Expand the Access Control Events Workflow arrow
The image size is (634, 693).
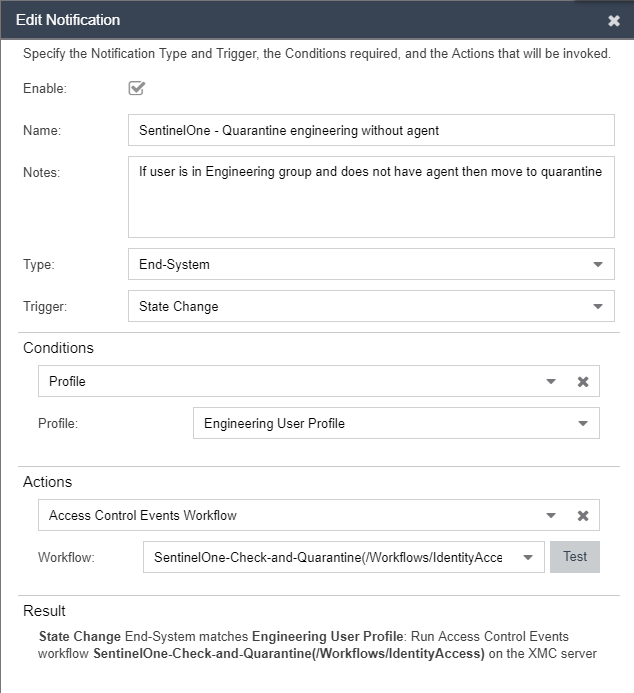coord(551,515)
